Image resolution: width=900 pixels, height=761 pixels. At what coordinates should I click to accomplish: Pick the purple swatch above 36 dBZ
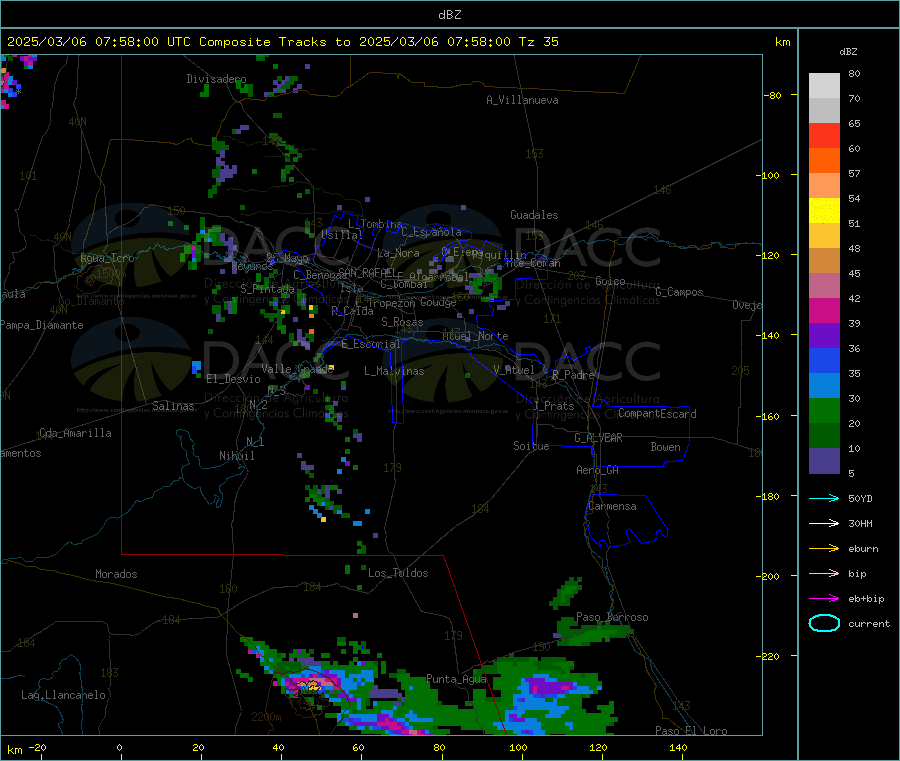(x=824, y=336)
